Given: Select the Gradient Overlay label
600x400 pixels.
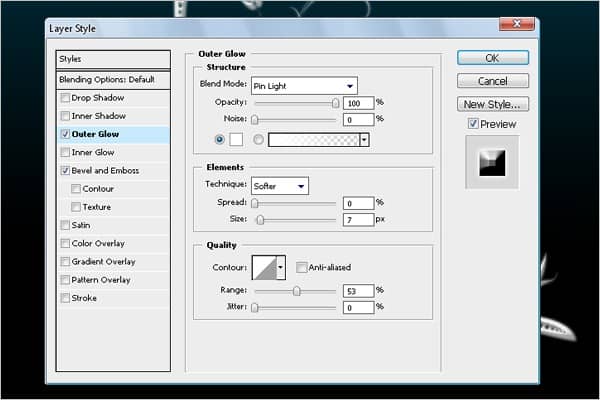Looking at the screenshot, I should tap(103, 262).
